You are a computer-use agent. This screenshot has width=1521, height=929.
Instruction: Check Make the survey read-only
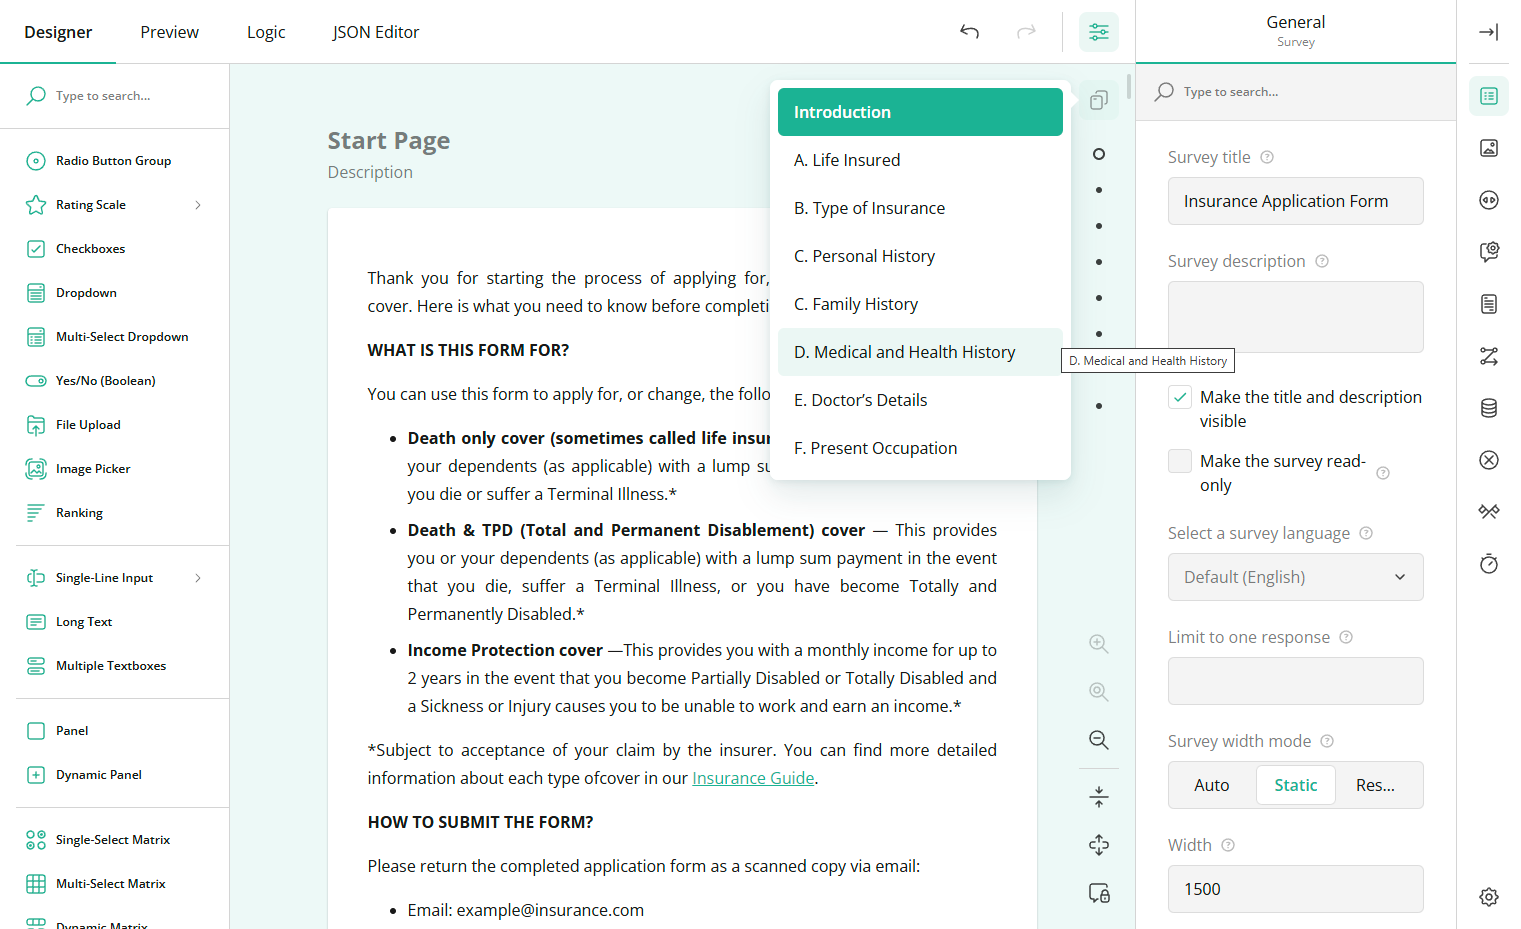tap(1180, 461)
